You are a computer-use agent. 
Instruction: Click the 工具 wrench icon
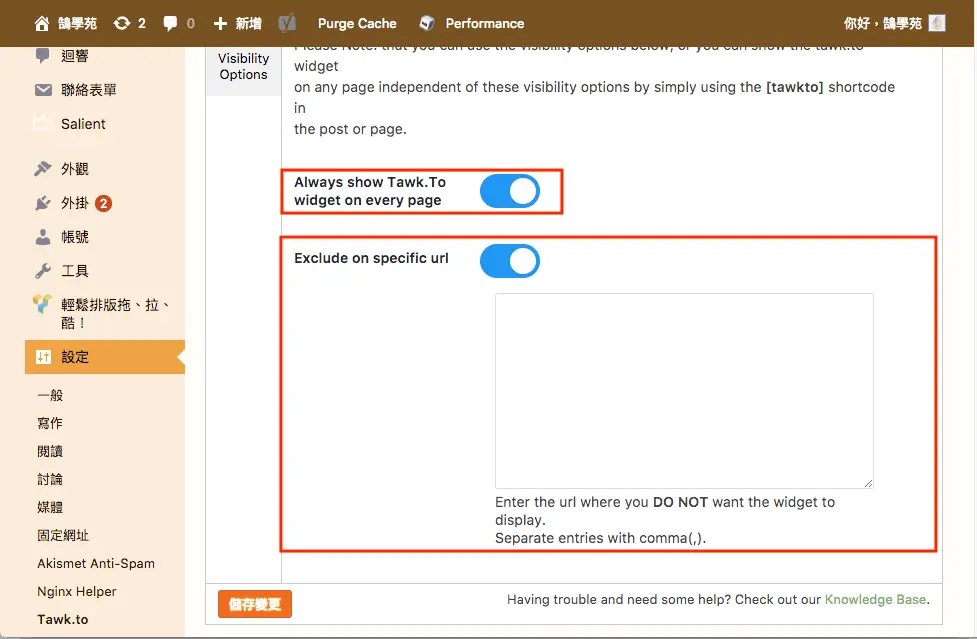(x=42, y=271)
